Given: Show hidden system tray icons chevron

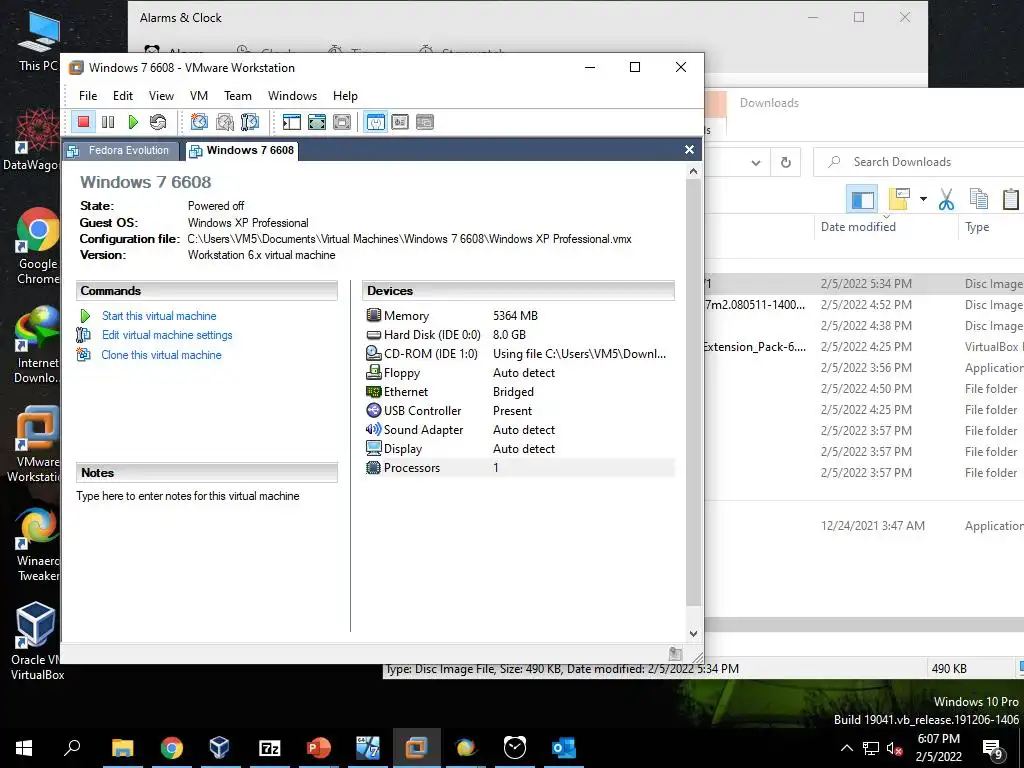Looking at the screenshot, I should [846, 748].
